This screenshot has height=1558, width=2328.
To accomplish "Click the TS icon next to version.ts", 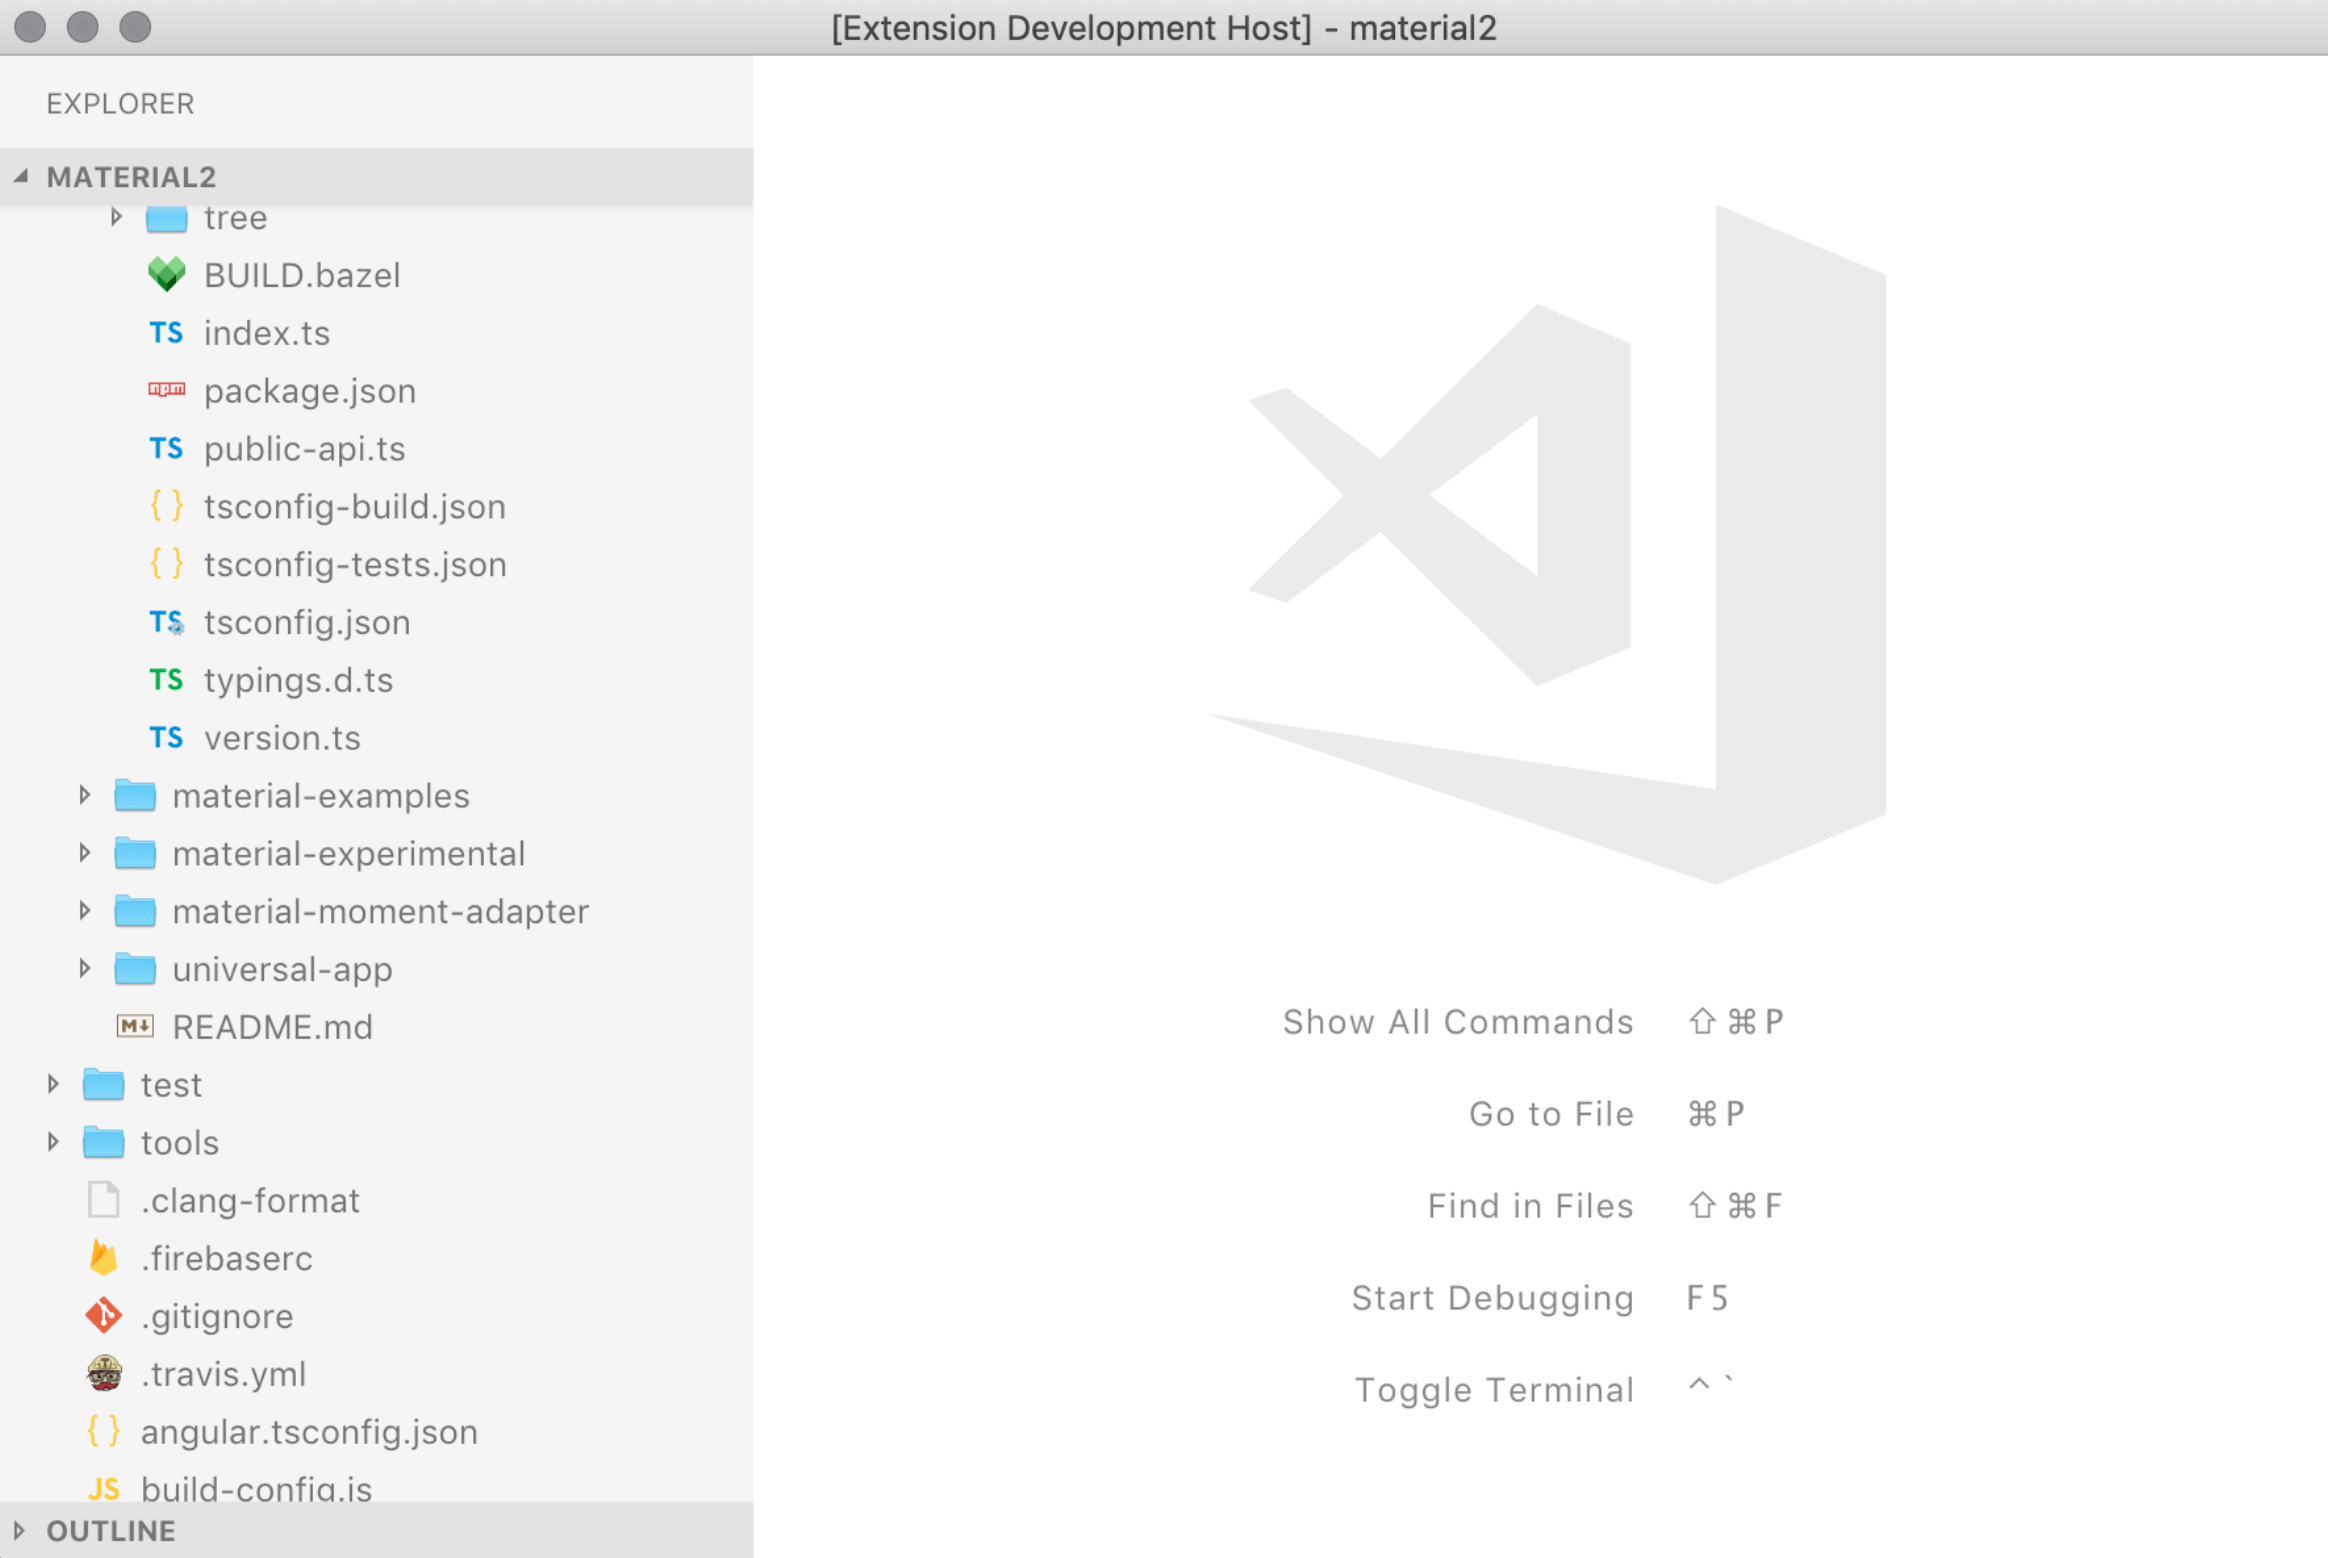I will pyautogui.click(x=166, y=738).
